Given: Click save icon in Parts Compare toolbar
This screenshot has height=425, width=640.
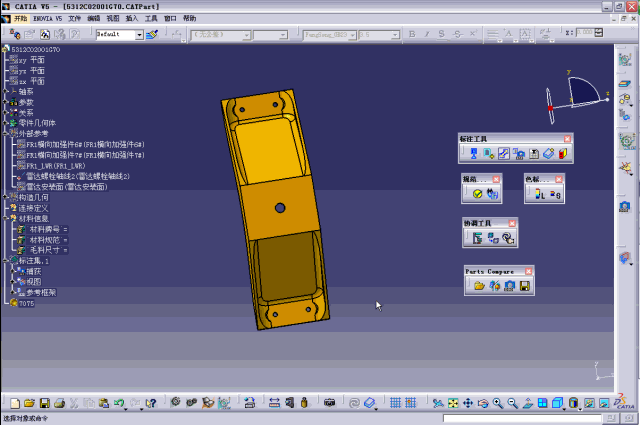Looking at the screenshot, I should click(x=524, y=286).
